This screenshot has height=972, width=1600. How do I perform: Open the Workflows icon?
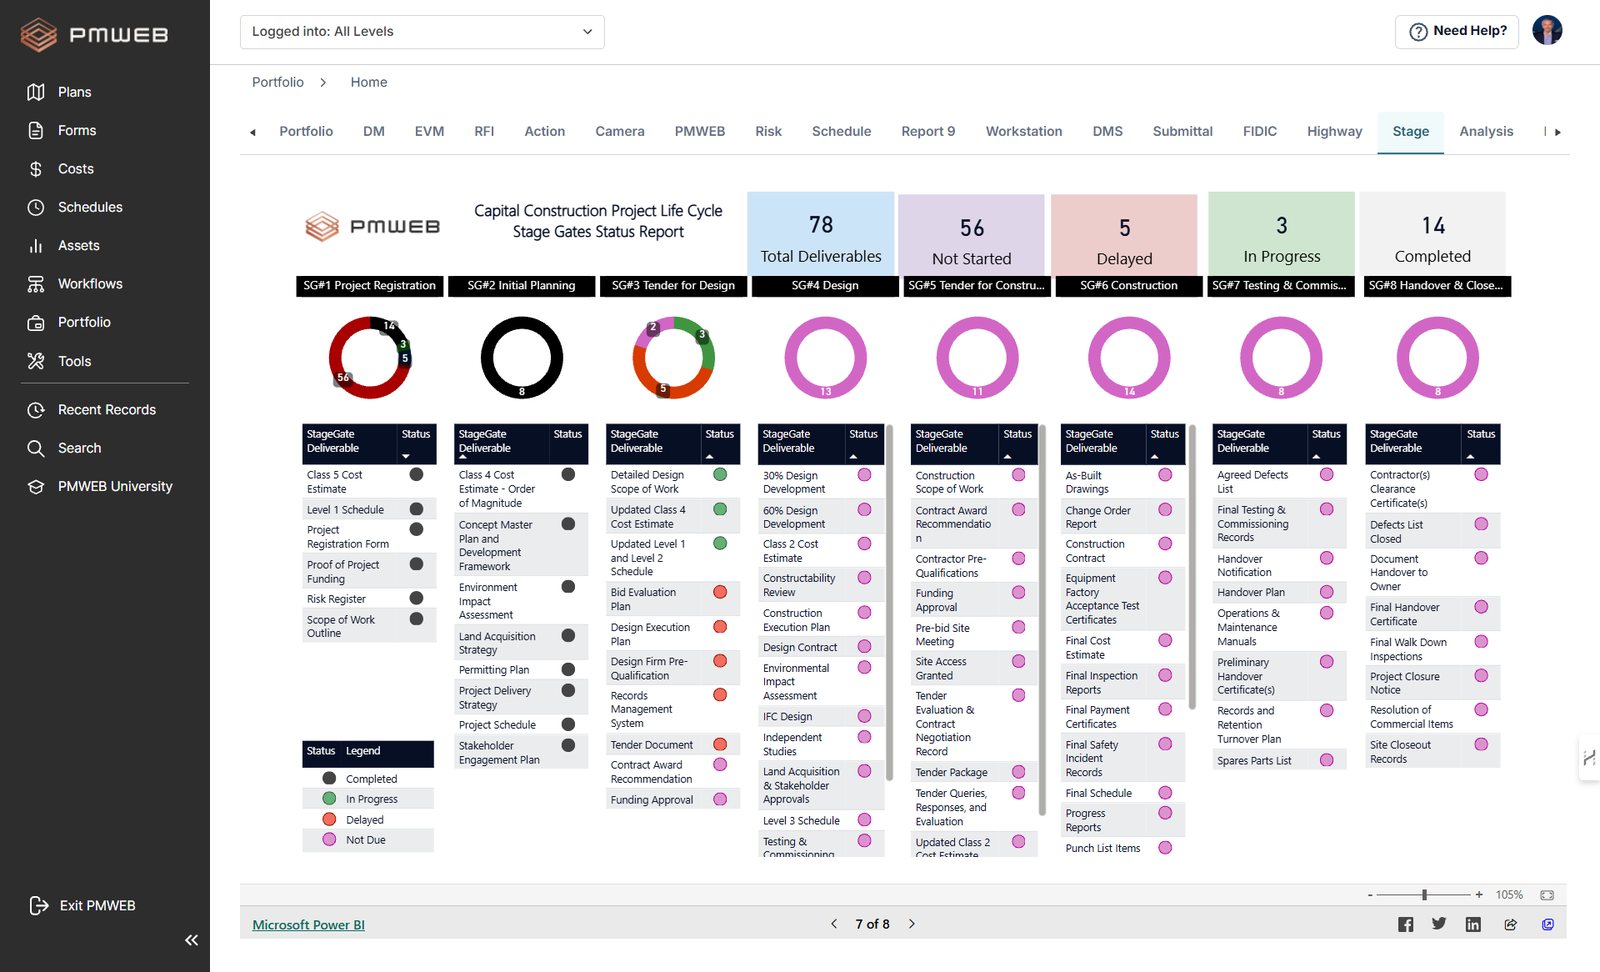pyautogui.click(x=36, y=284)
